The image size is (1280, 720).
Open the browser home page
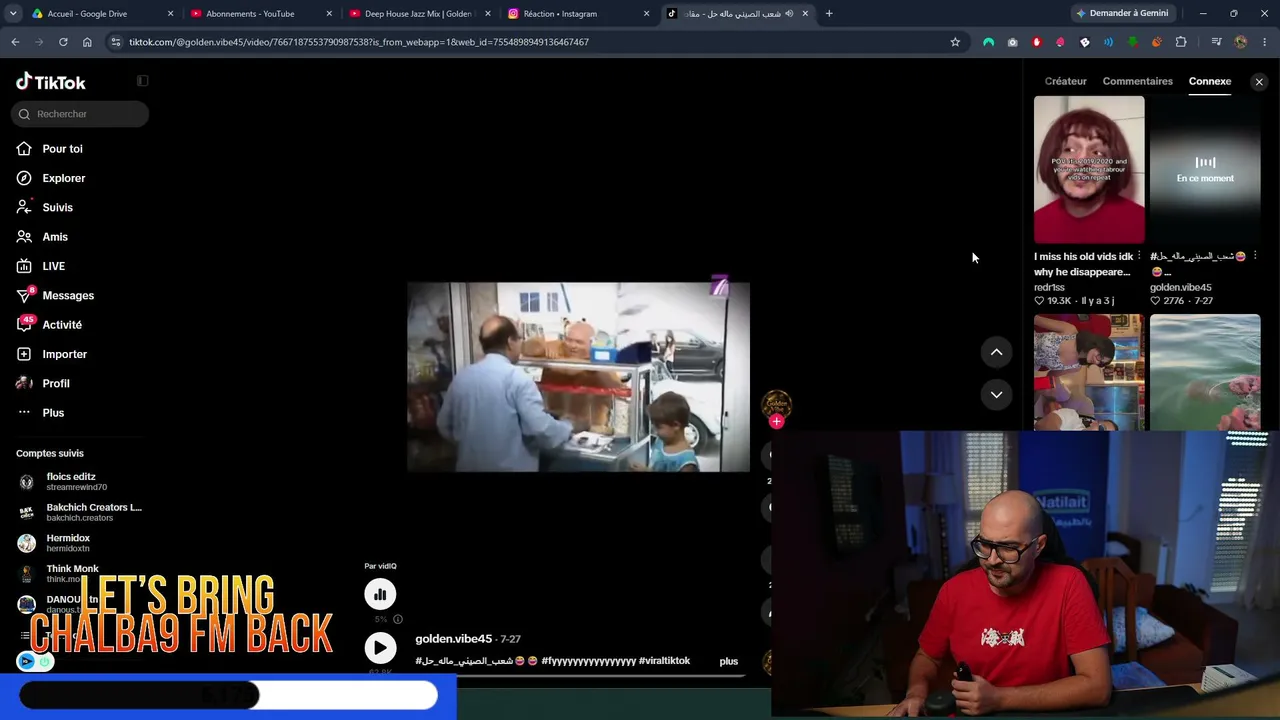pyautogui.click(x=87, y=42)
